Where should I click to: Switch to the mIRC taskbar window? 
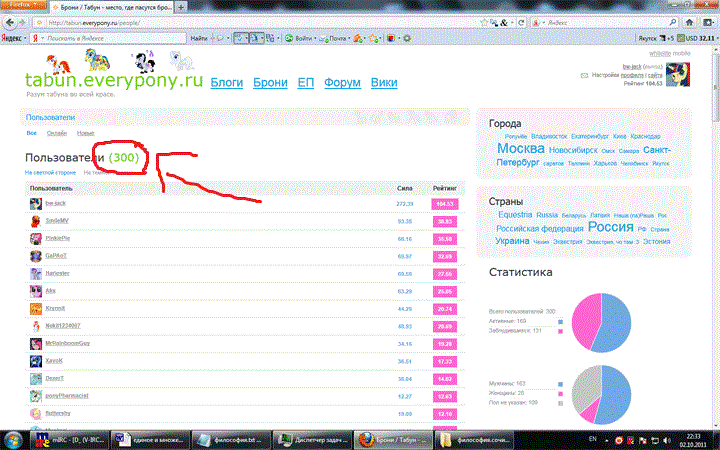[x=71, y=440]
